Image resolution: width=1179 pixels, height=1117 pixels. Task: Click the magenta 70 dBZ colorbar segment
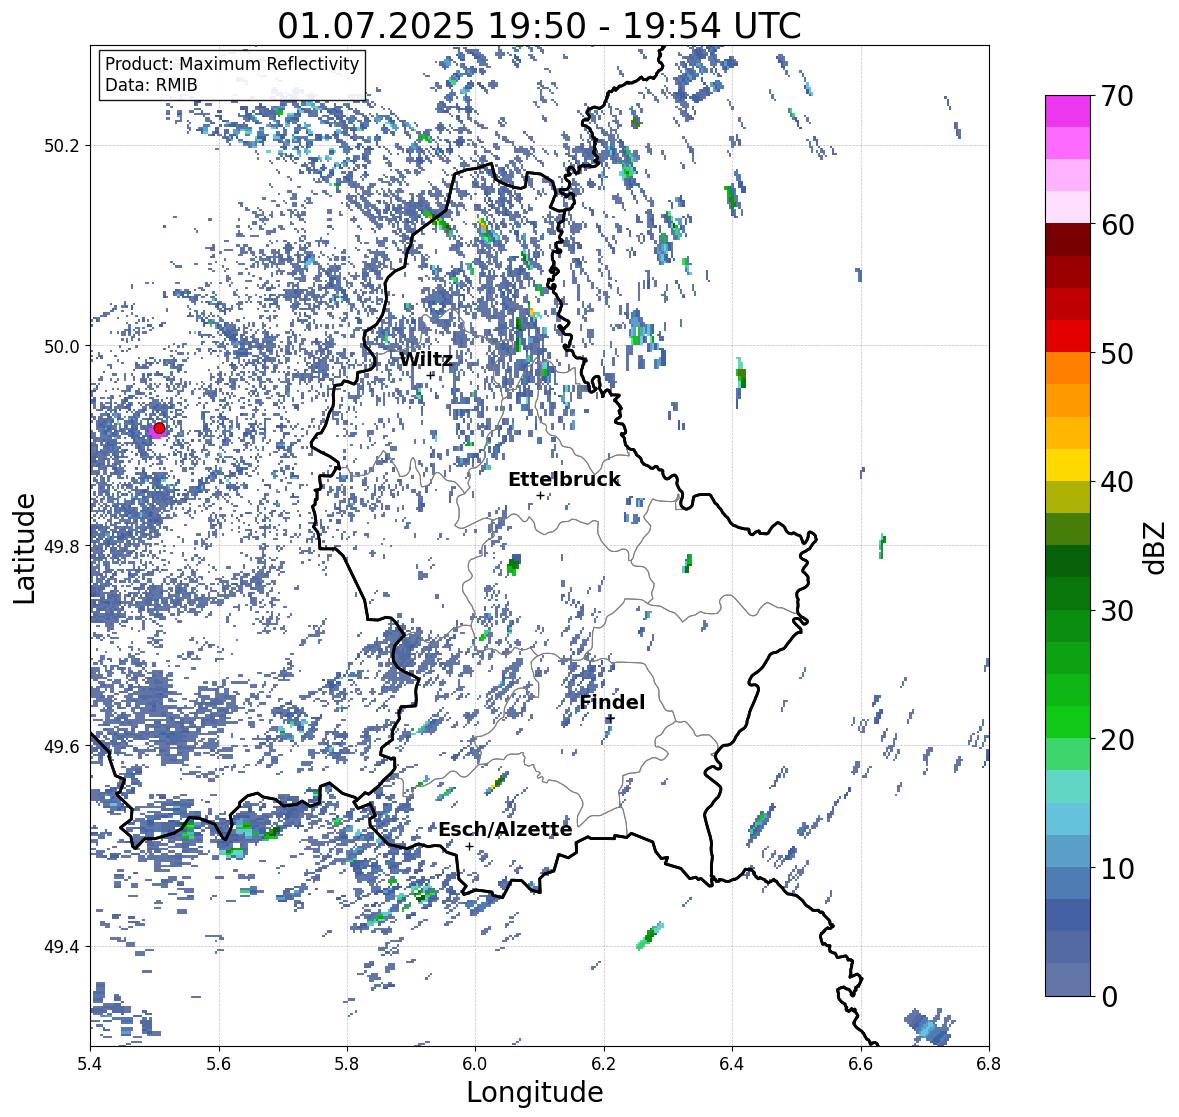(1068, 111)
